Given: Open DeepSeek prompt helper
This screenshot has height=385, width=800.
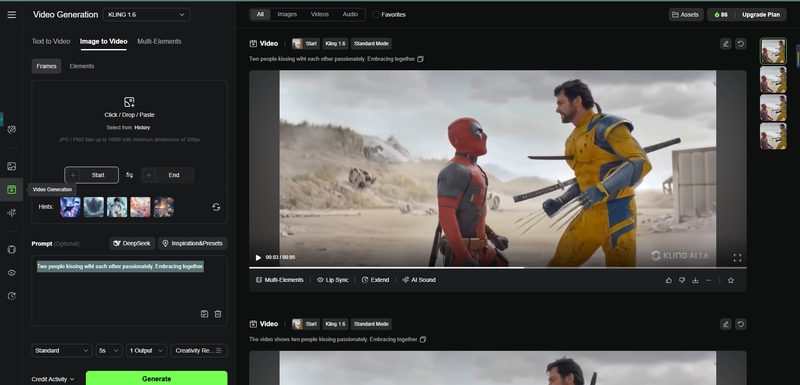Looking at the screenshot, I should tap(132, 244).
